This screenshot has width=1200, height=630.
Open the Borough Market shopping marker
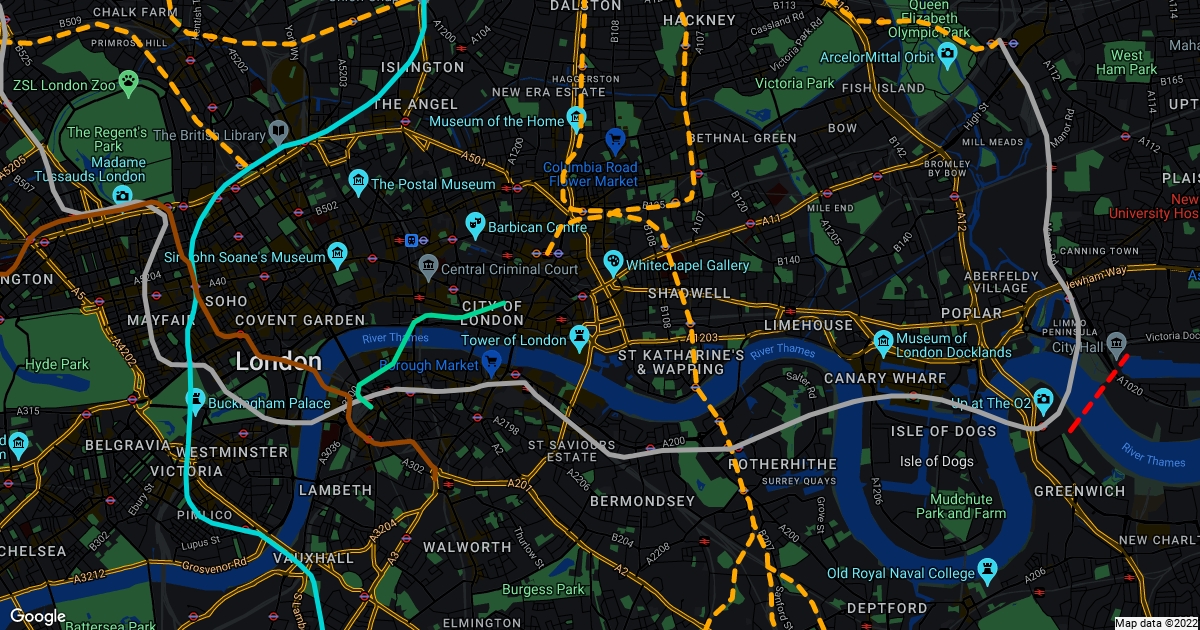coord(490,361)
